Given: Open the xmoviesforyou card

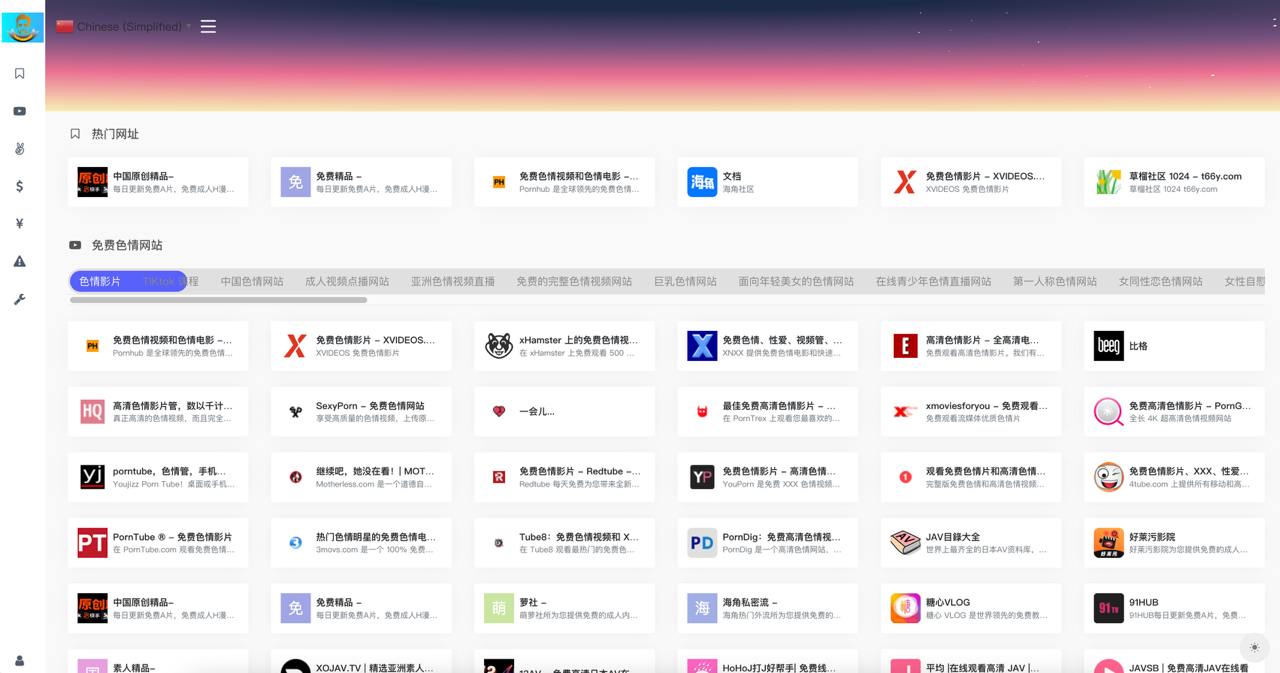Looking at the screenshot, I should pos(971,412).
